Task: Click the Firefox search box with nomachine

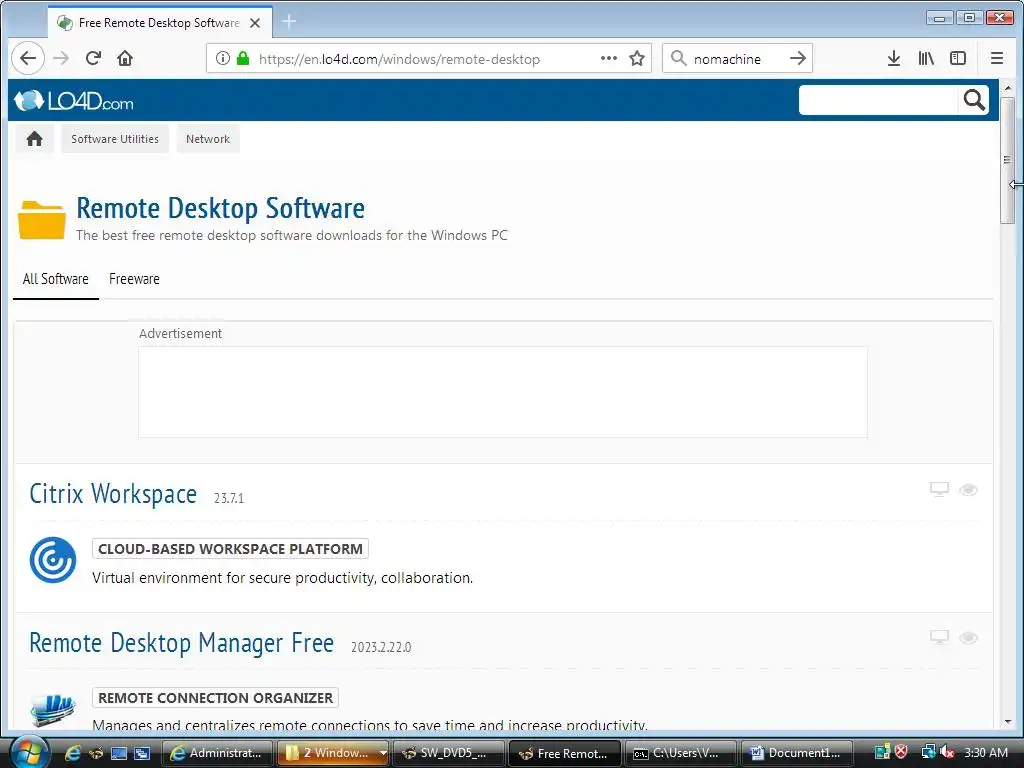Action: [735, 59]
